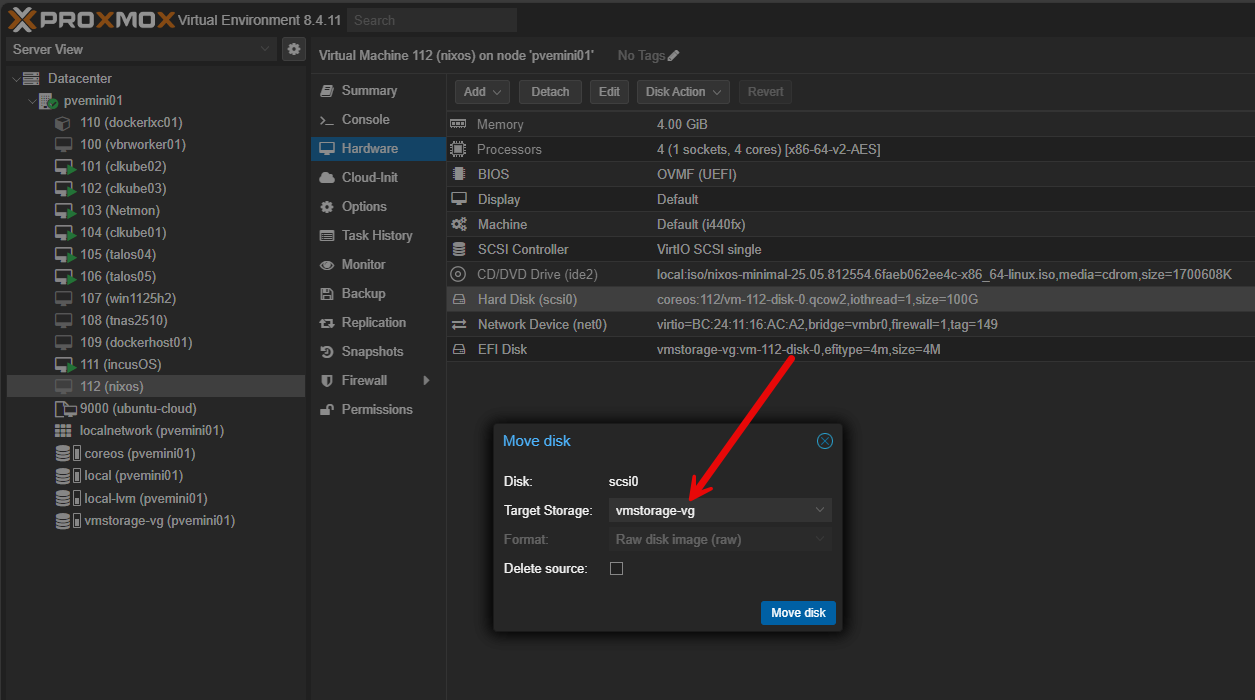Close the Move disk dialog
This screenshot has height=700, width=1255.
coord(824,441)
